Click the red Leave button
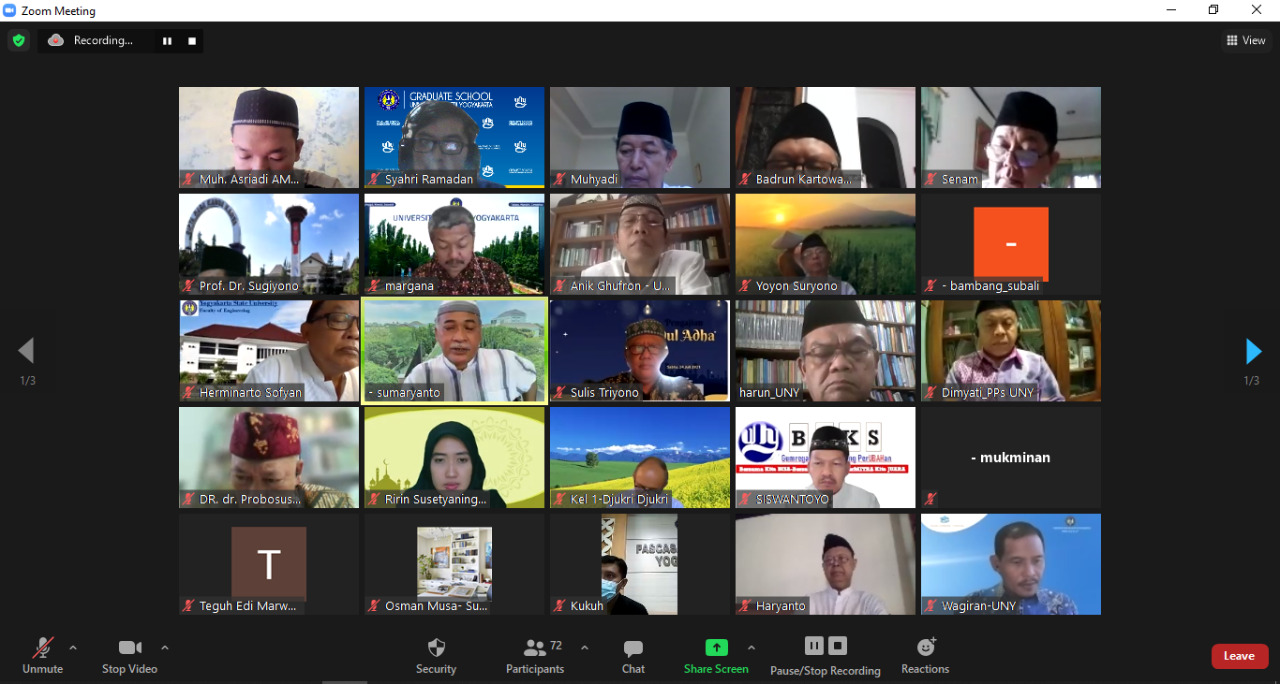 pos(1240,656)
